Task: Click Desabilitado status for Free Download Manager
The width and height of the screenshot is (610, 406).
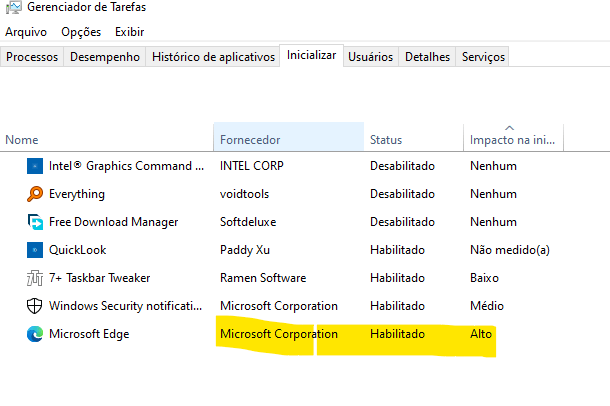Action: (x=402, y=222)
